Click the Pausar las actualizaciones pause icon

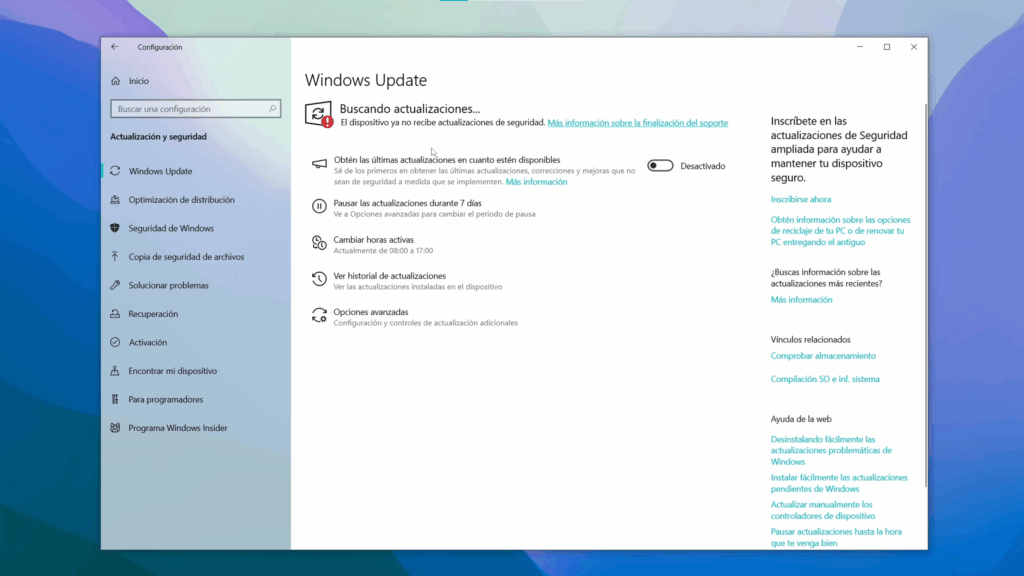tap(319, 207)
